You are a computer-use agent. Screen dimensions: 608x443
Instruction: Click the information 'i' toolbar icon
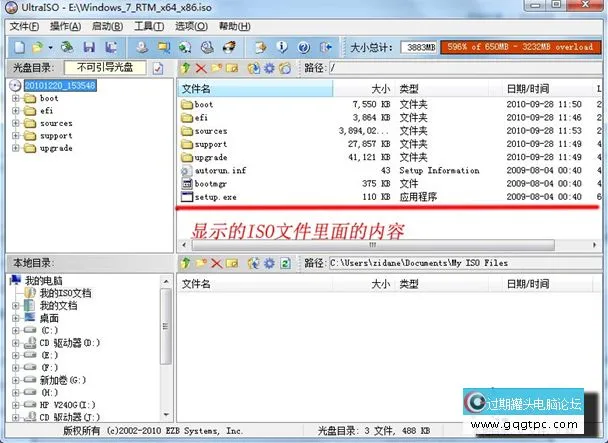tap(282, 47)
